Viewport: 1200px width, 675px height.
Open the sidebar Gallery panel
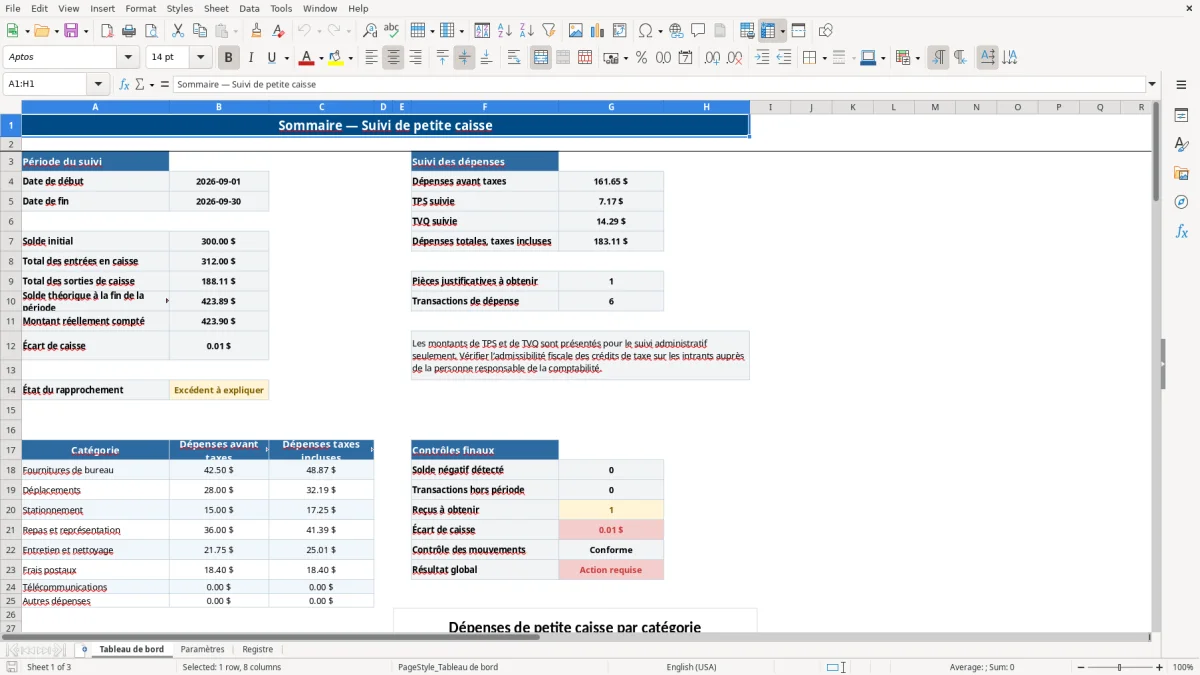pos(1181,174)
